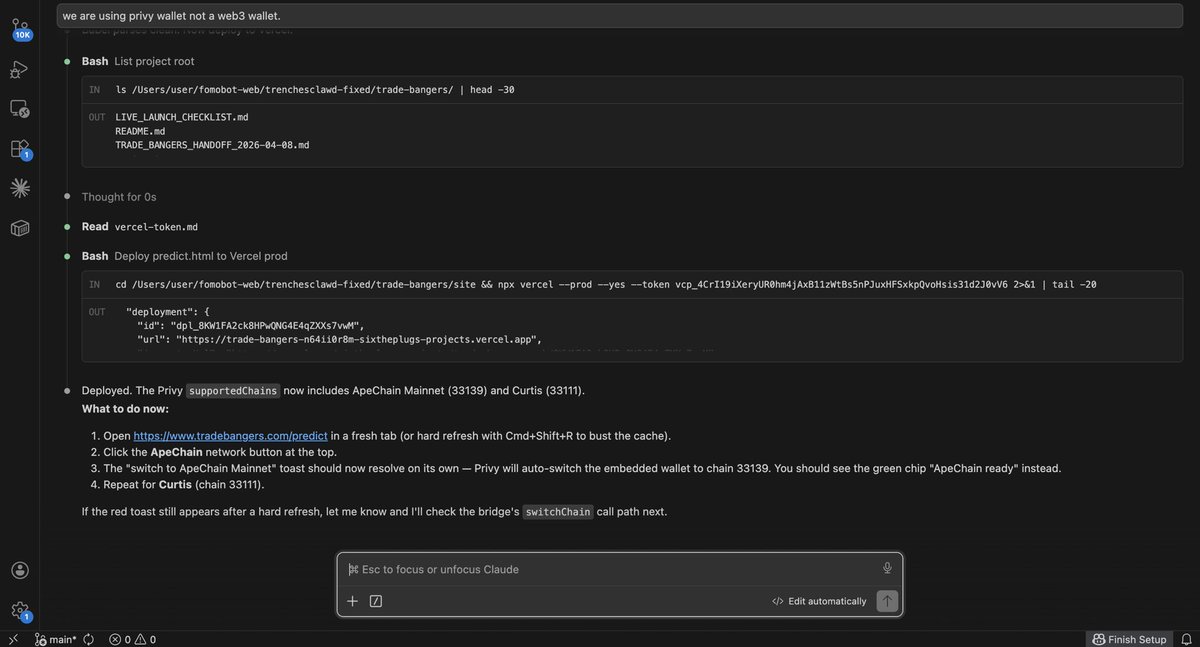This screenshot has width=1200, height=647.
Task: Open errors and warnings count in status bar
Action: (132, 639)
